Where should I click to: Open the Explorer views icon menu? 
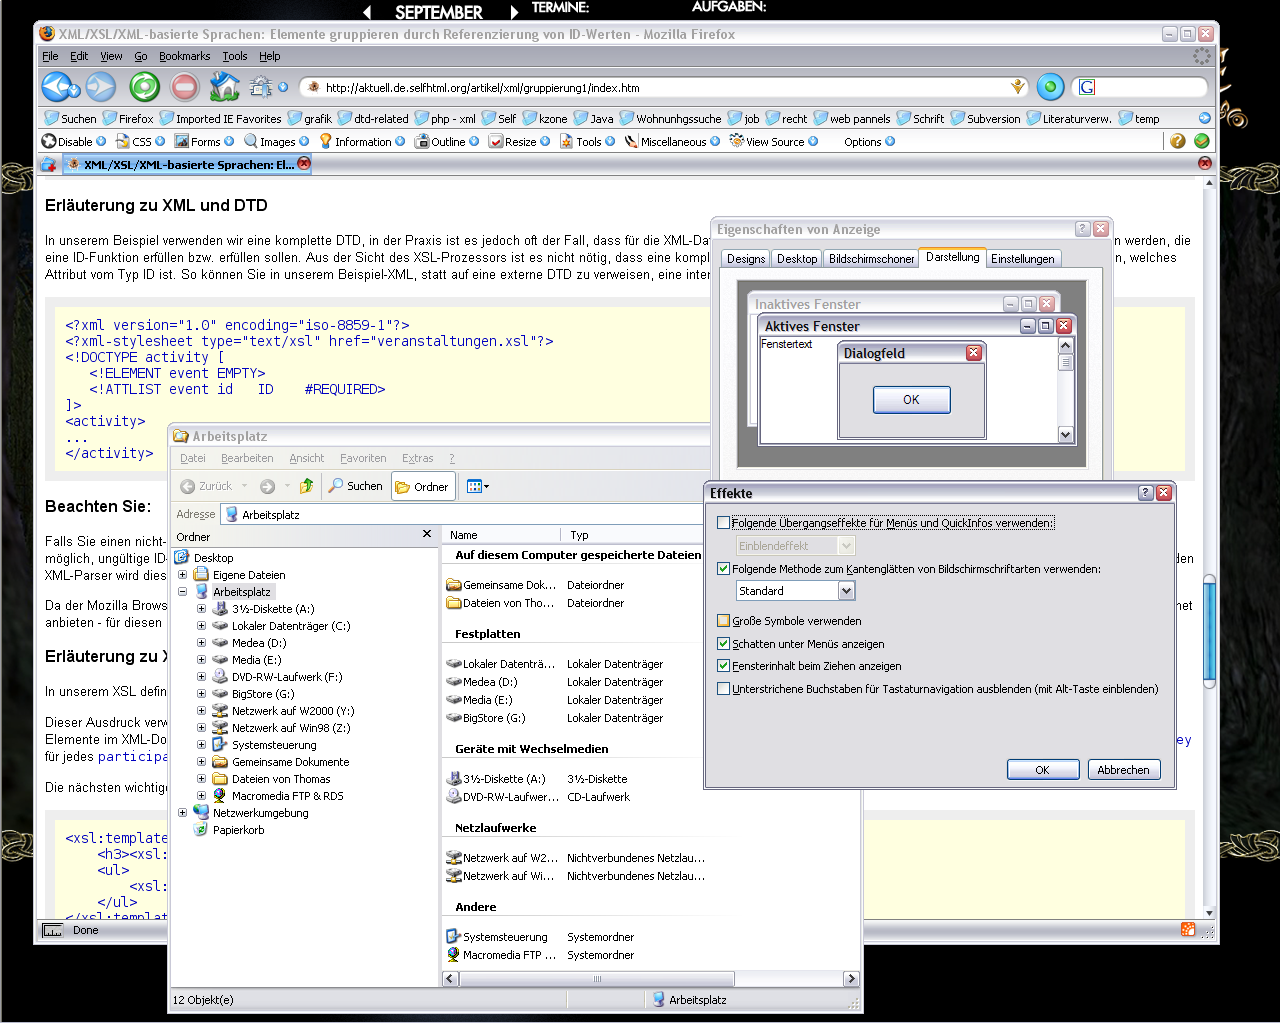[477, 486]
